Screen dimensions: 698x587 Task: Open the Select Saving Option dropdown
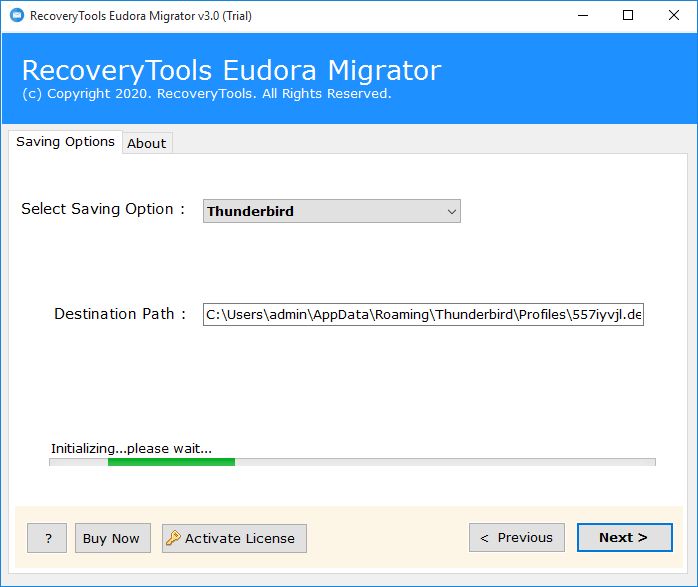[332, 211]
